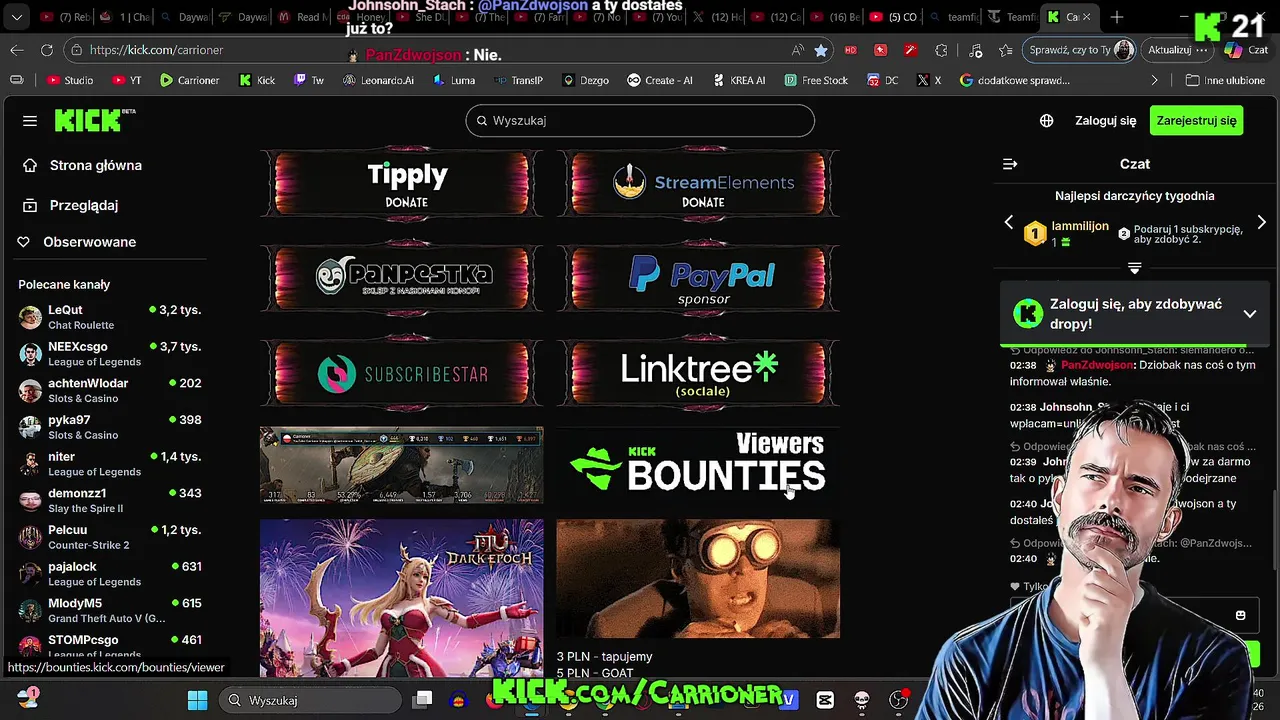Toggle favorite star in address bar
The height and width of the screenshot is (720, 1280).
pos(821,50)
